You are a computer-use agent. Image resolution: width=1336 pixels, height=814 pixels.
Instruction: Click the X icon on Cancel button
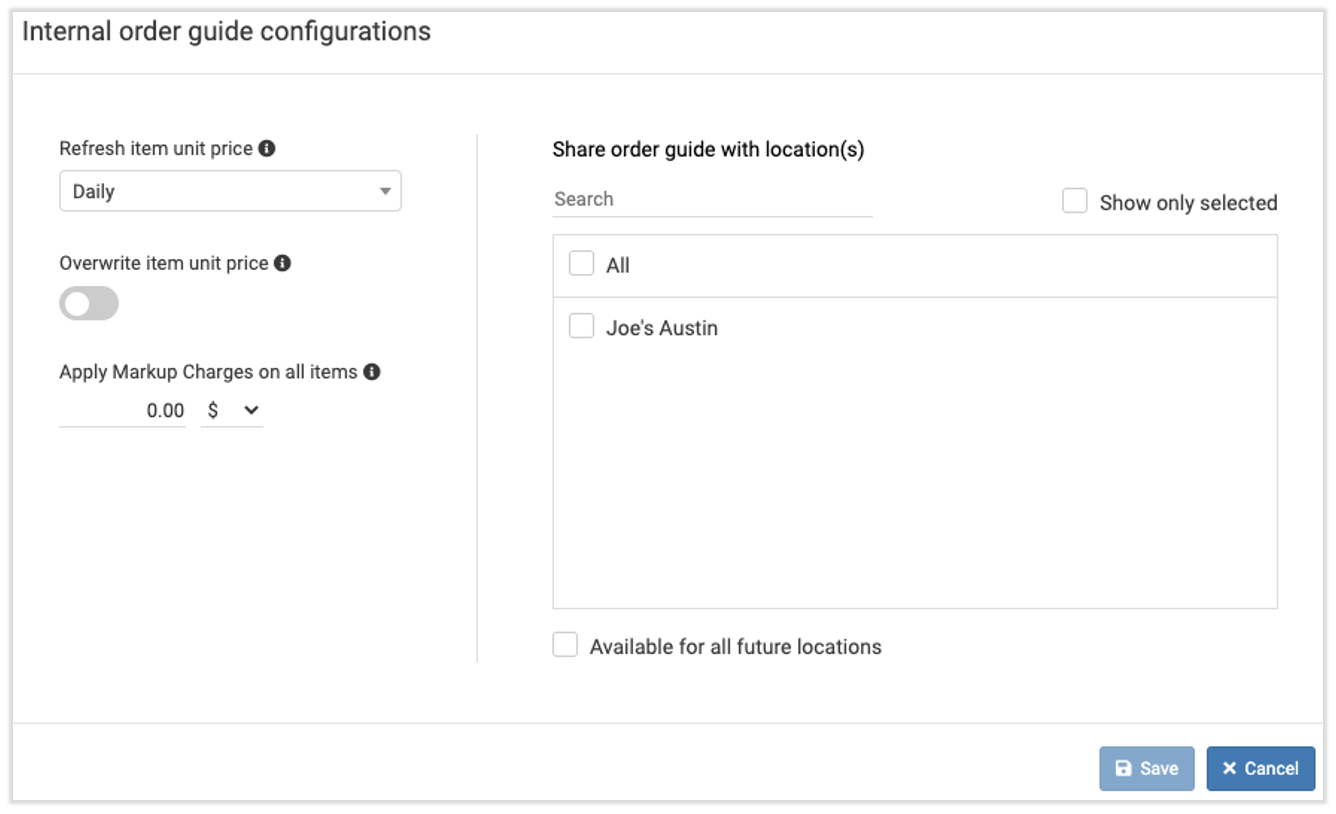click(x=1230, y=768)
